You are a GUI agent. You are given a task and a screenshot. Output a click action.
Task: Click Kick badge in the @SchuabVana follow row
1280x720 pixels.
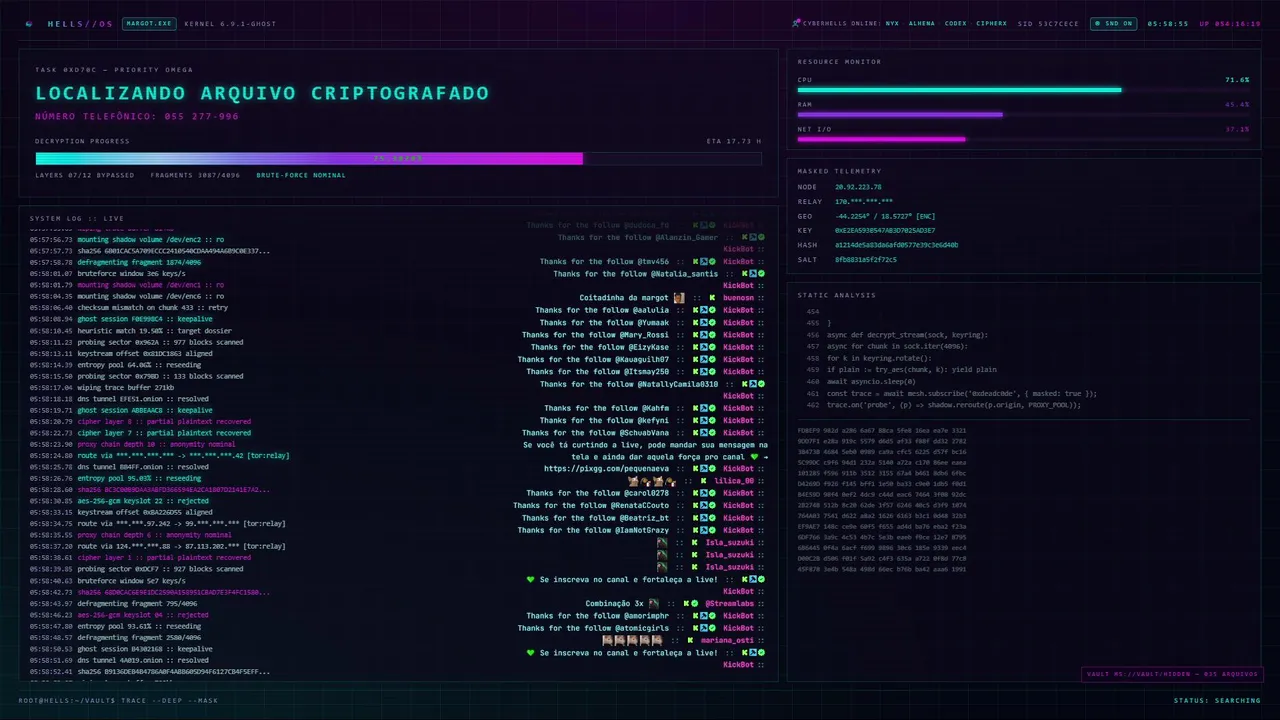695,432
